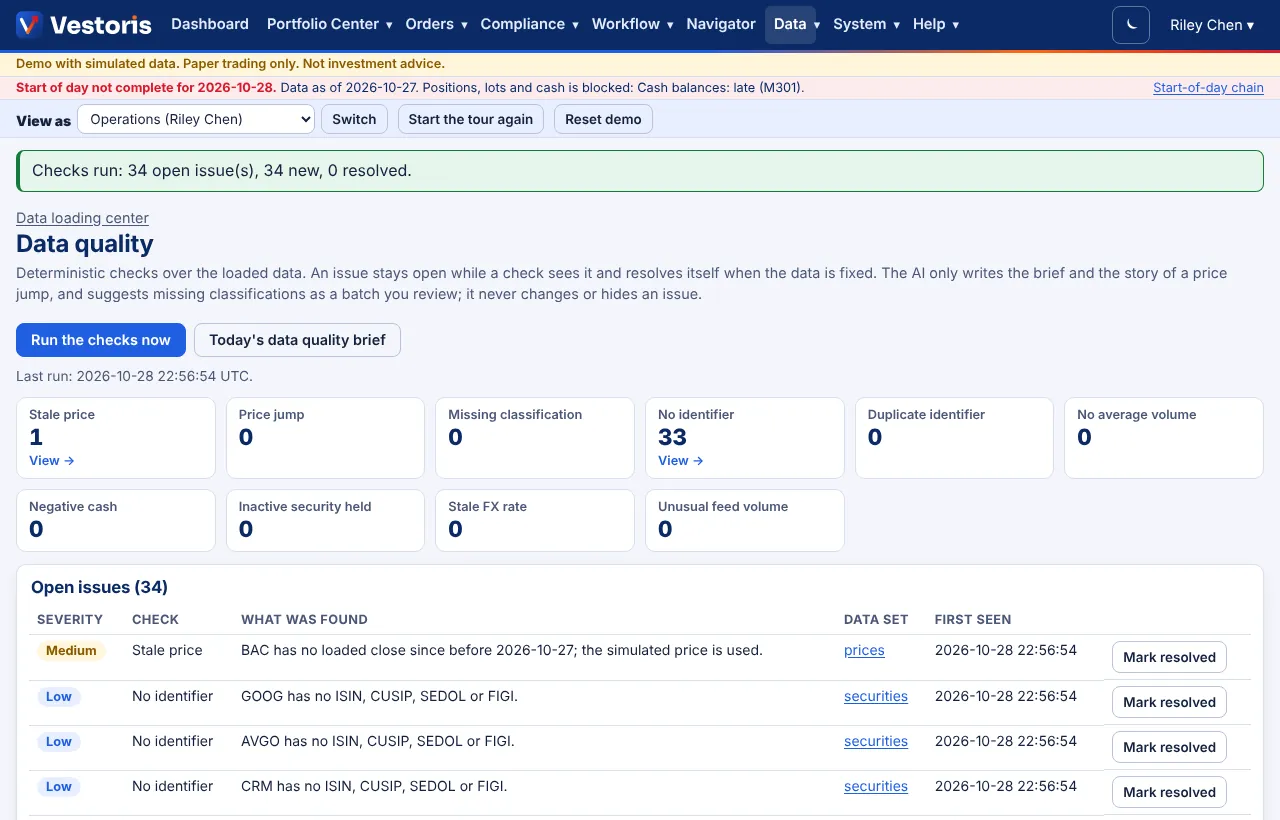Mark the GOOG issue resolved
Image resolution: width=1280 pixels, height=820 pixels.
pos(1169,702)
